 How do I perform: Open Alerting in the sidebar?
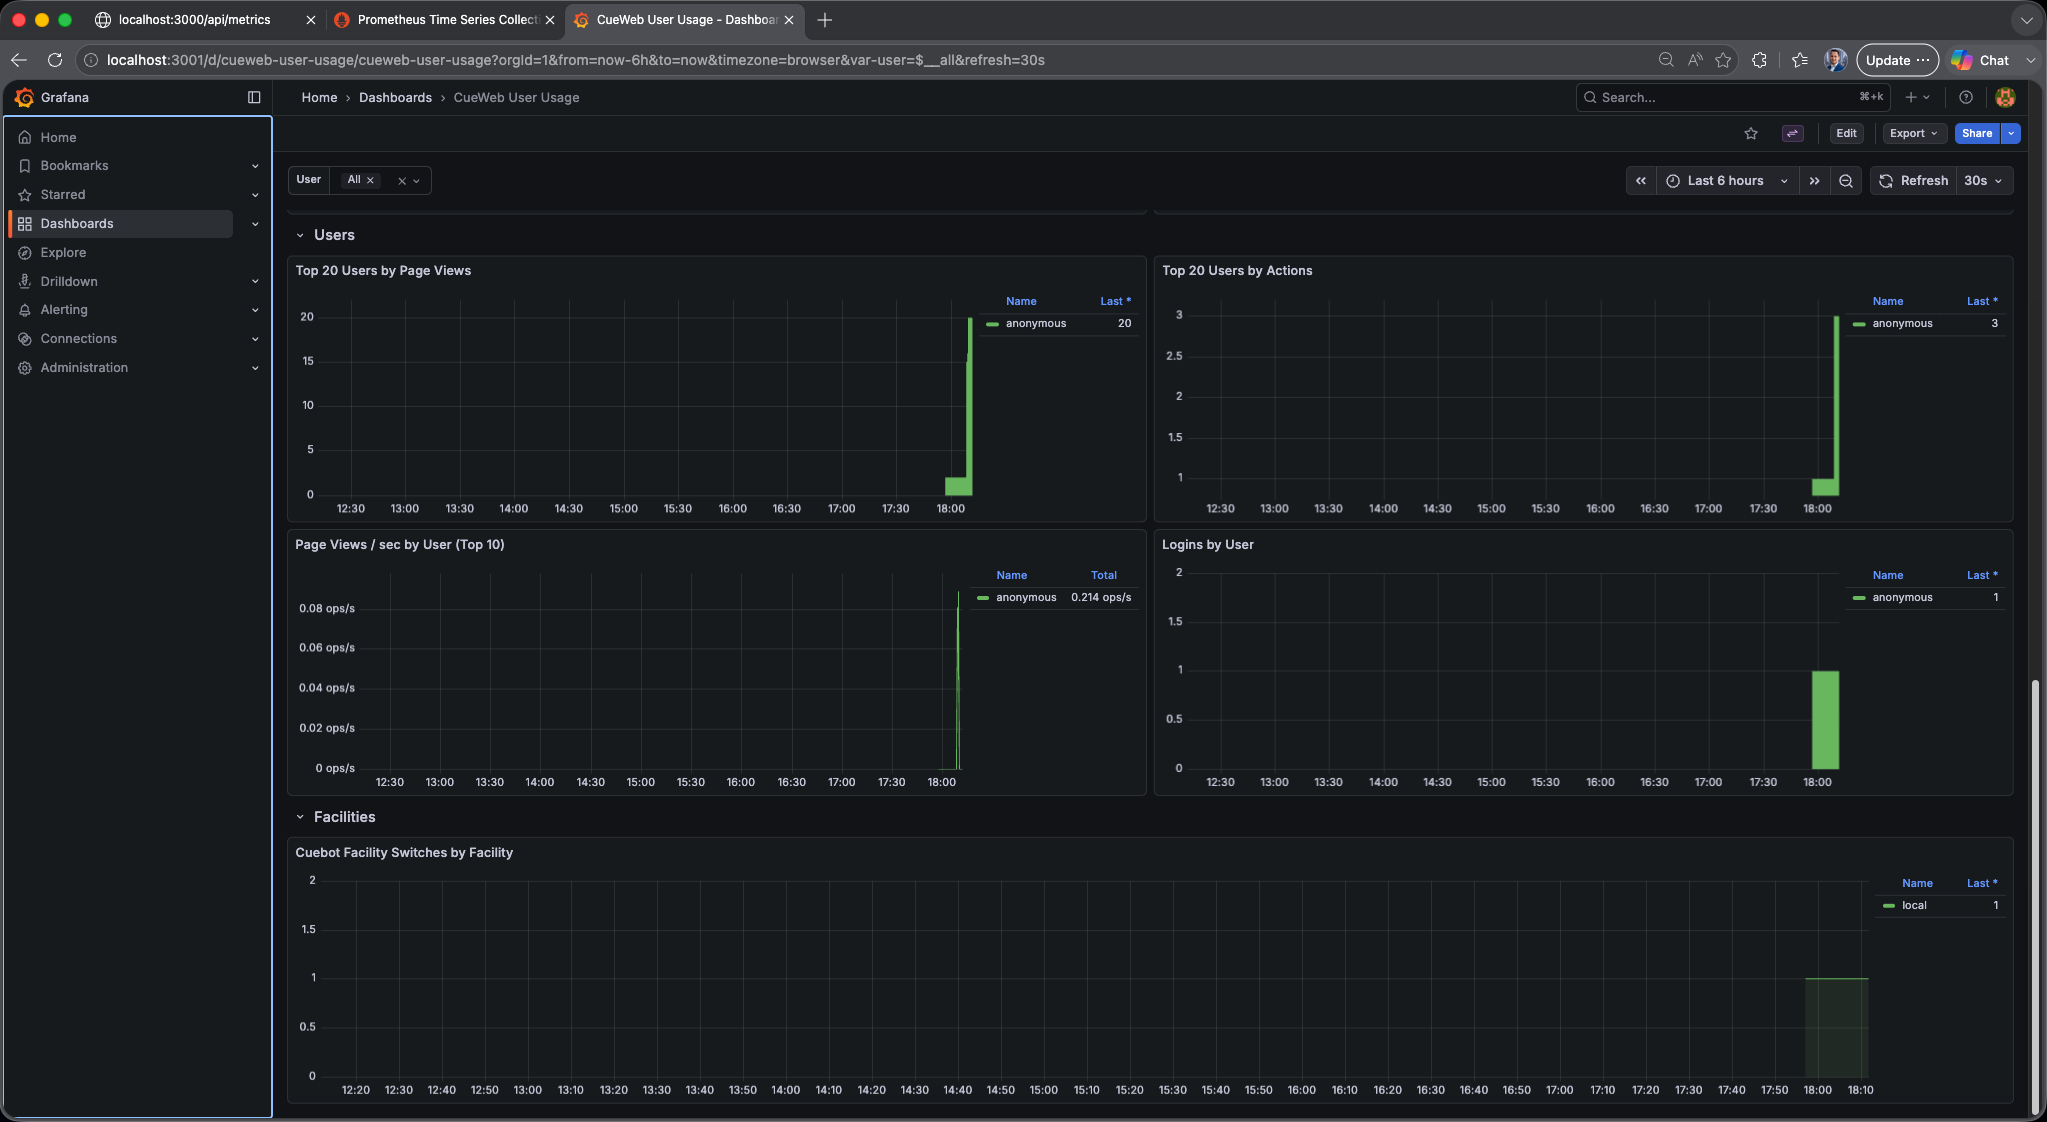click(64, 310)
